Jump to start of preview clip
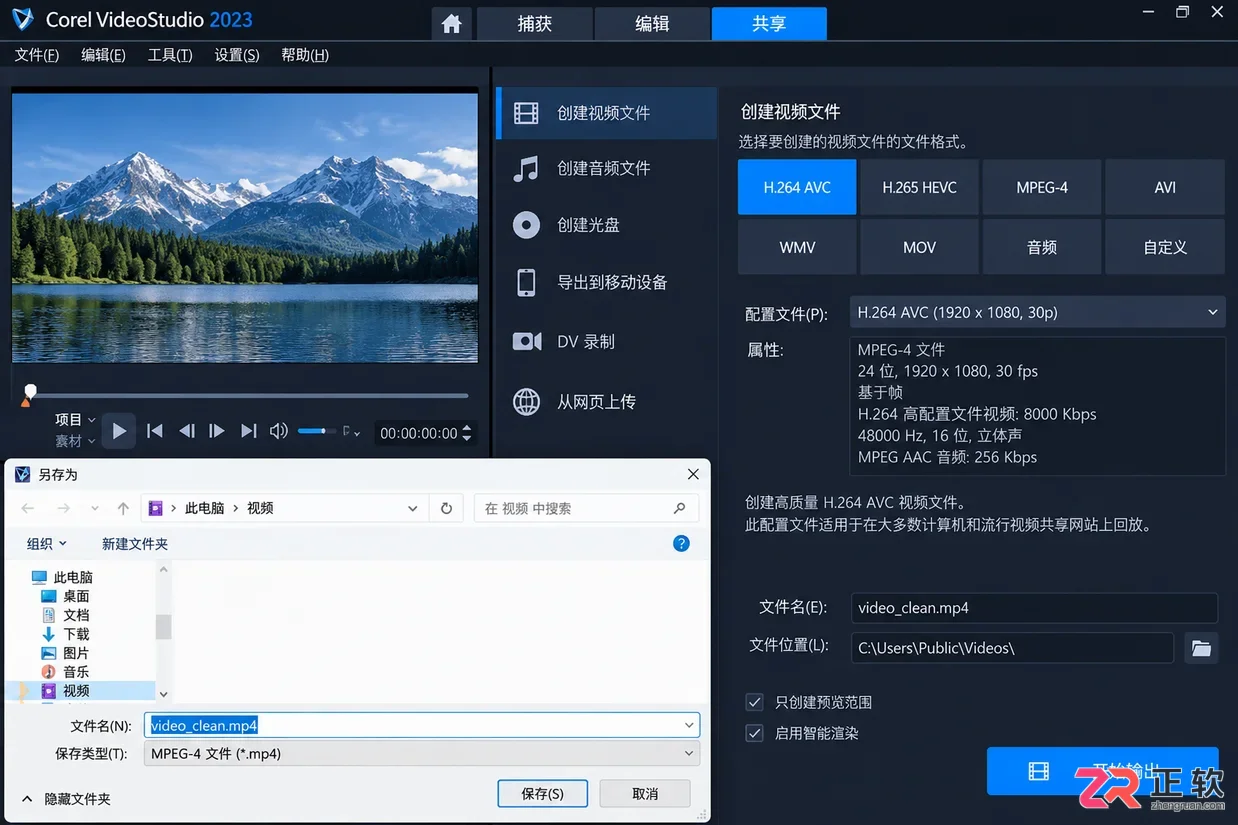Viewport: 1238px width, 825px height. pos(154,431)
